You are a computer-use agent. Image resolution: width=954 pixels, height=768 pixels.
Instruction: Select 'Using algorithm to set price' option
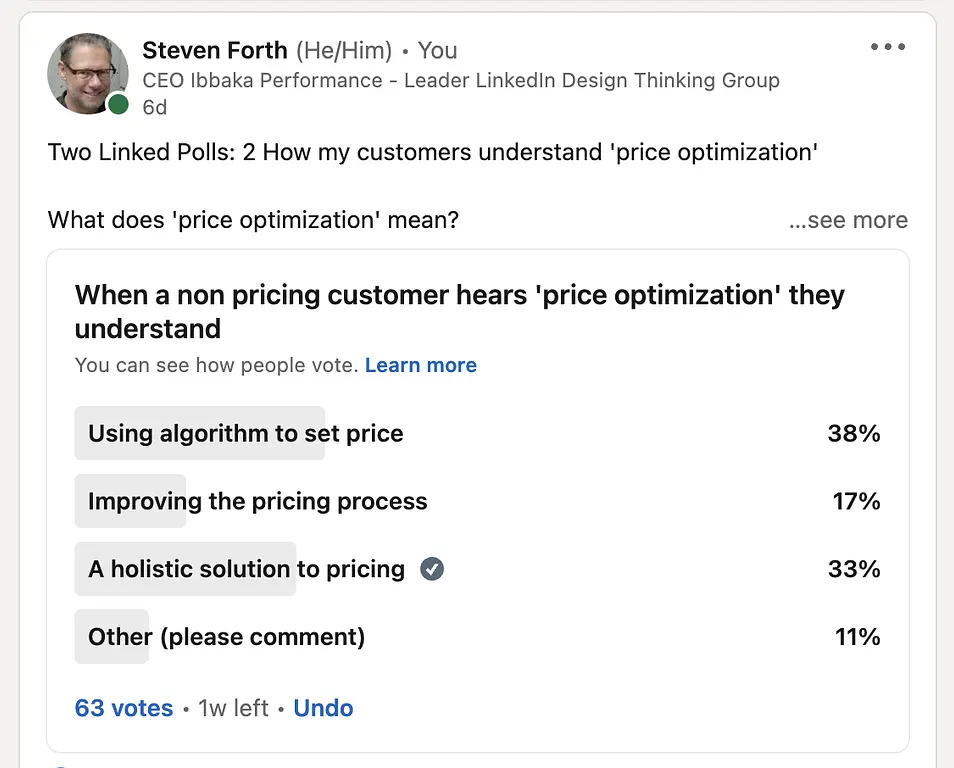point(478,433)
